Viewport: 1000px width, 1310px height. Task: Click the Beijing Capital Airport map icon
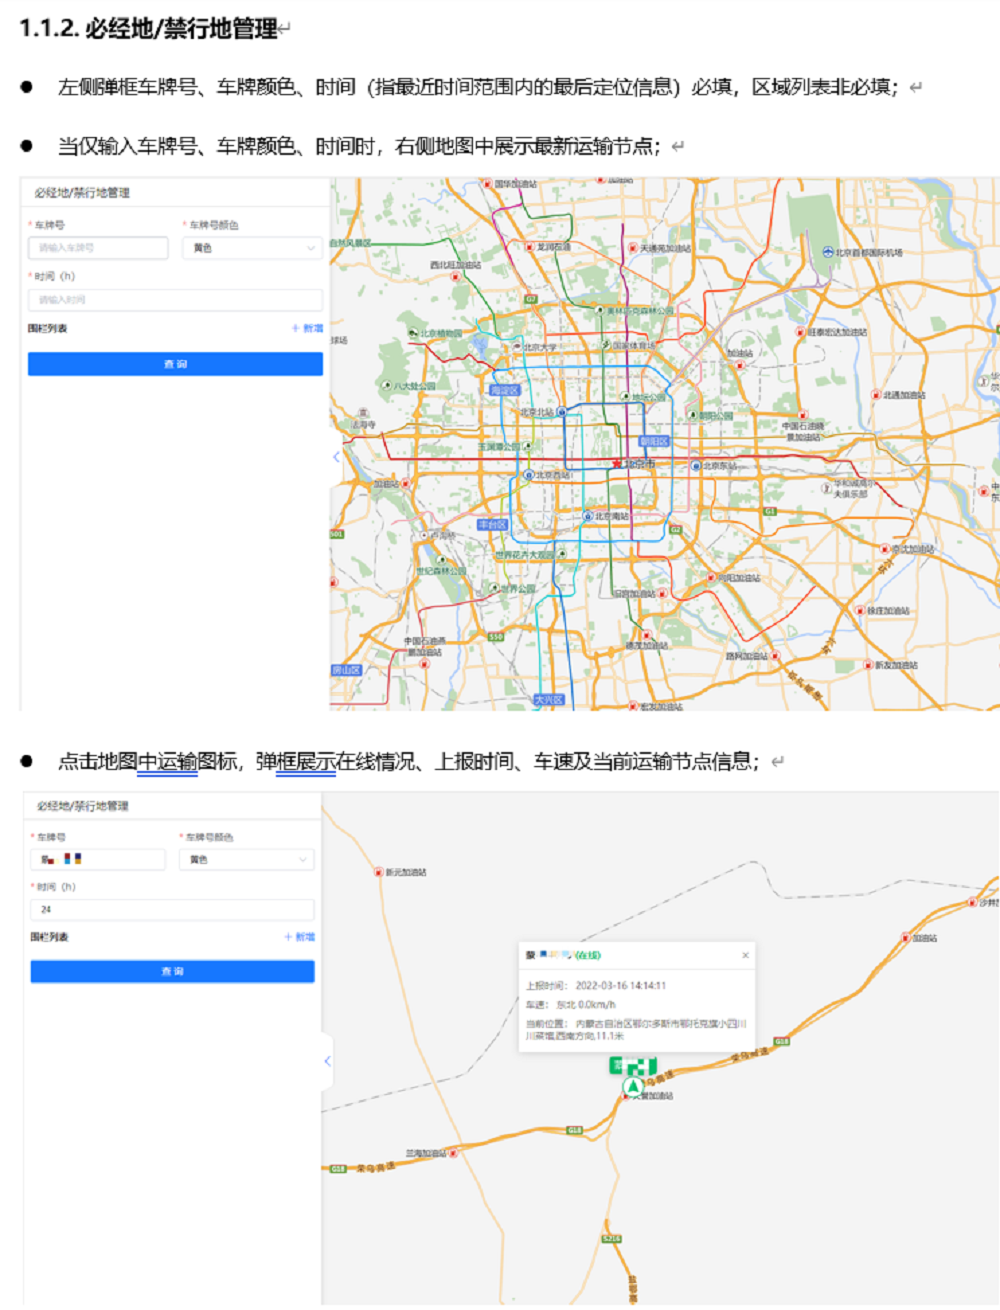(827, 252)
